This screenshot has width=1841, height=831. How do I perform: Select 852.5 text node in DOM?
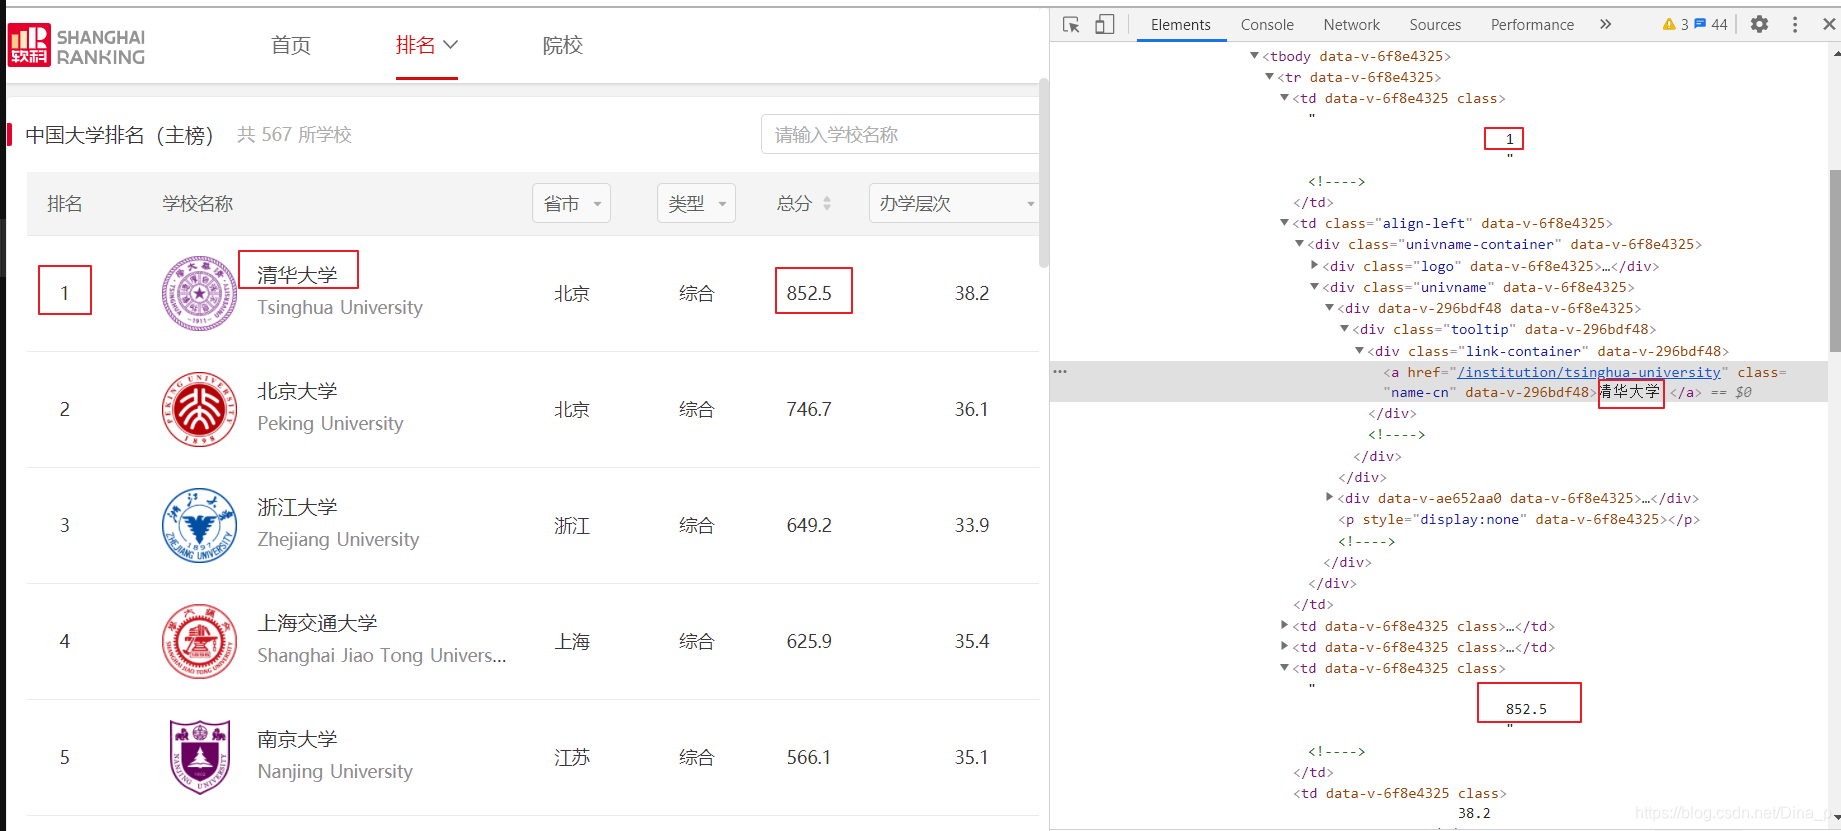[x=1526, y=709]
